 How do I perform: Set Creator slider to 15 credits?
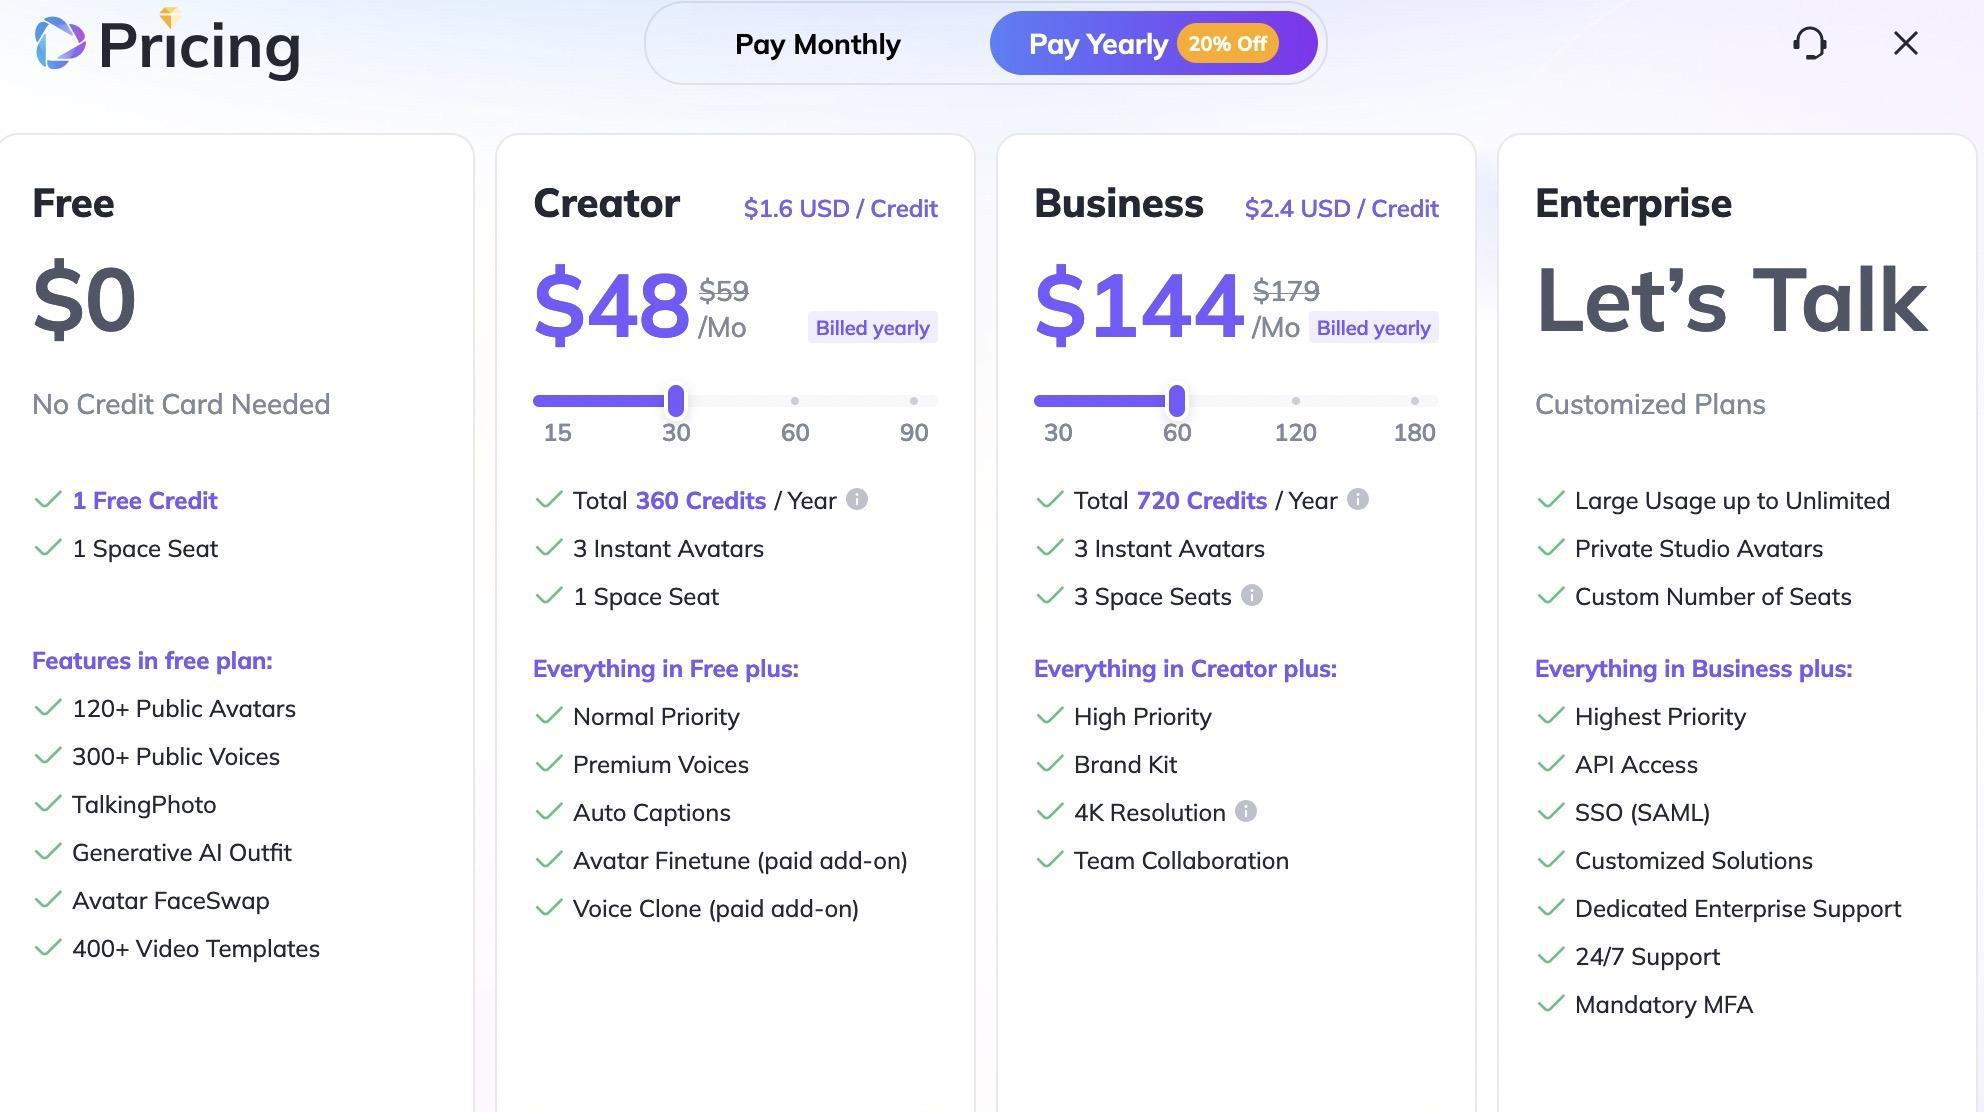(541, 401)
